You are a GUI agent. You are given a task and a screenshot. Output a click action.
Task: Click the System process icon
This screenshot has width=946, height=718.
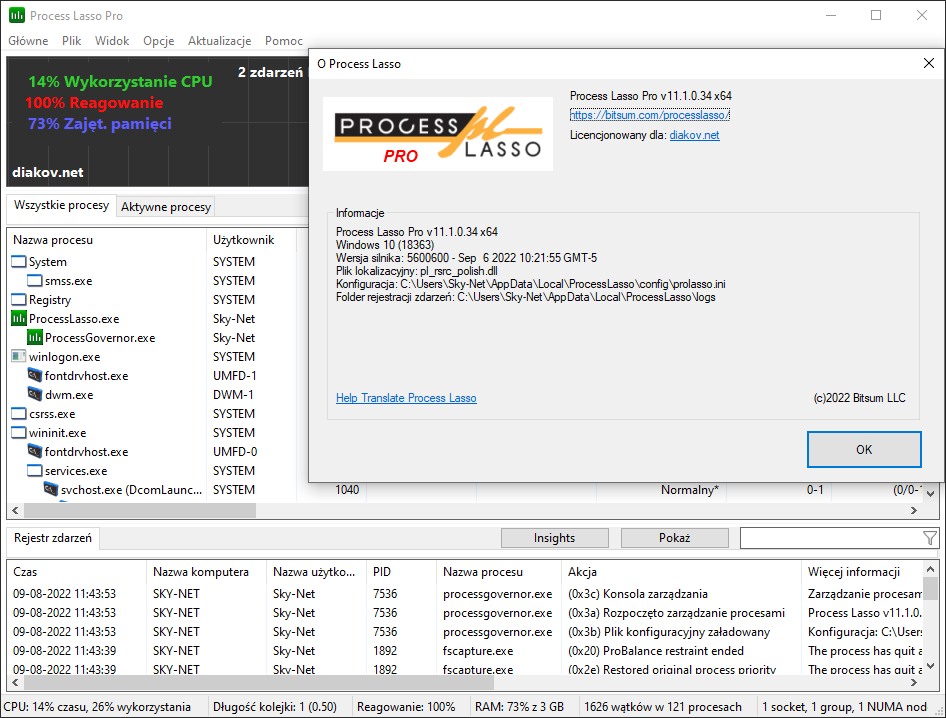coord(19,262)
